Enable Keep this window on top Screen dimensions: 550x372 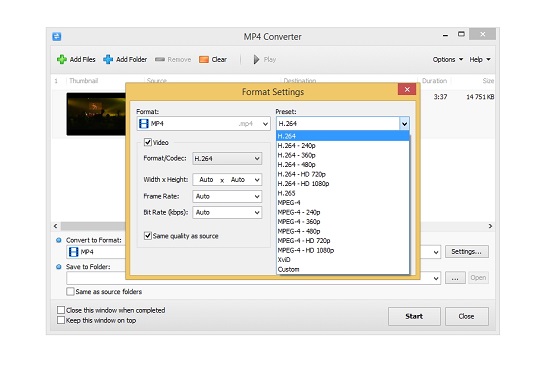click(61, 320)
